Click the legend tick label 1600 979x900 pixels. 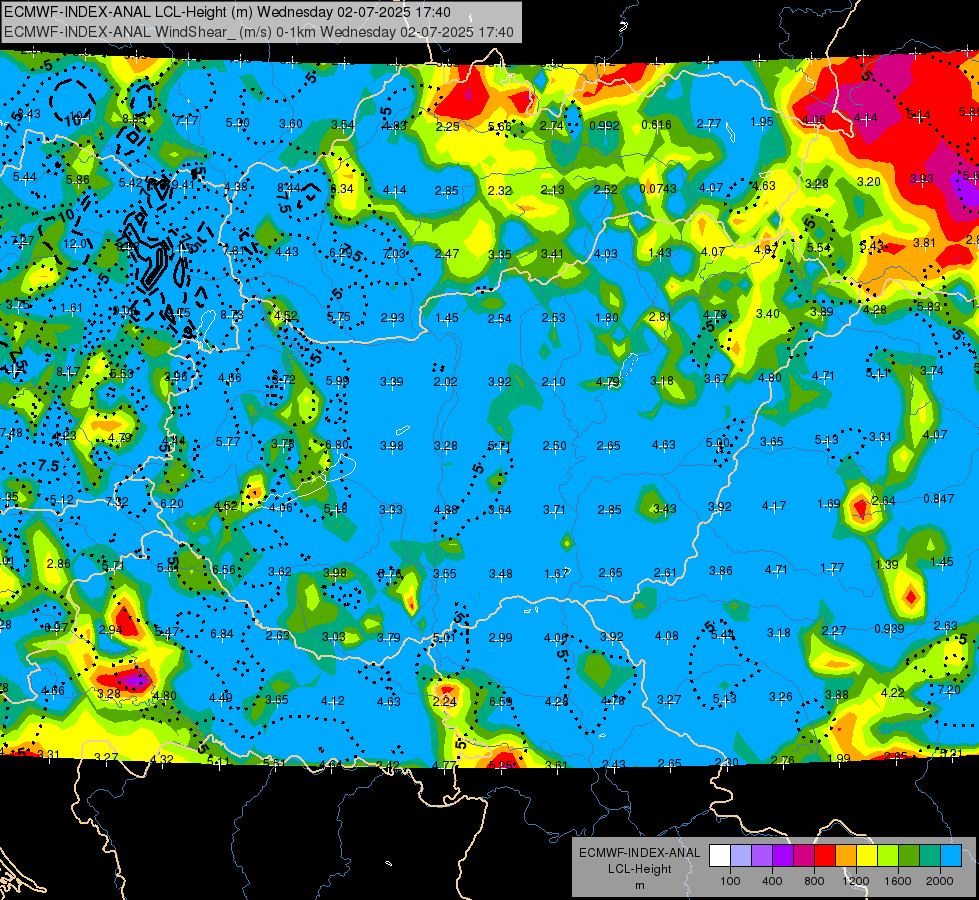point(897,881)
